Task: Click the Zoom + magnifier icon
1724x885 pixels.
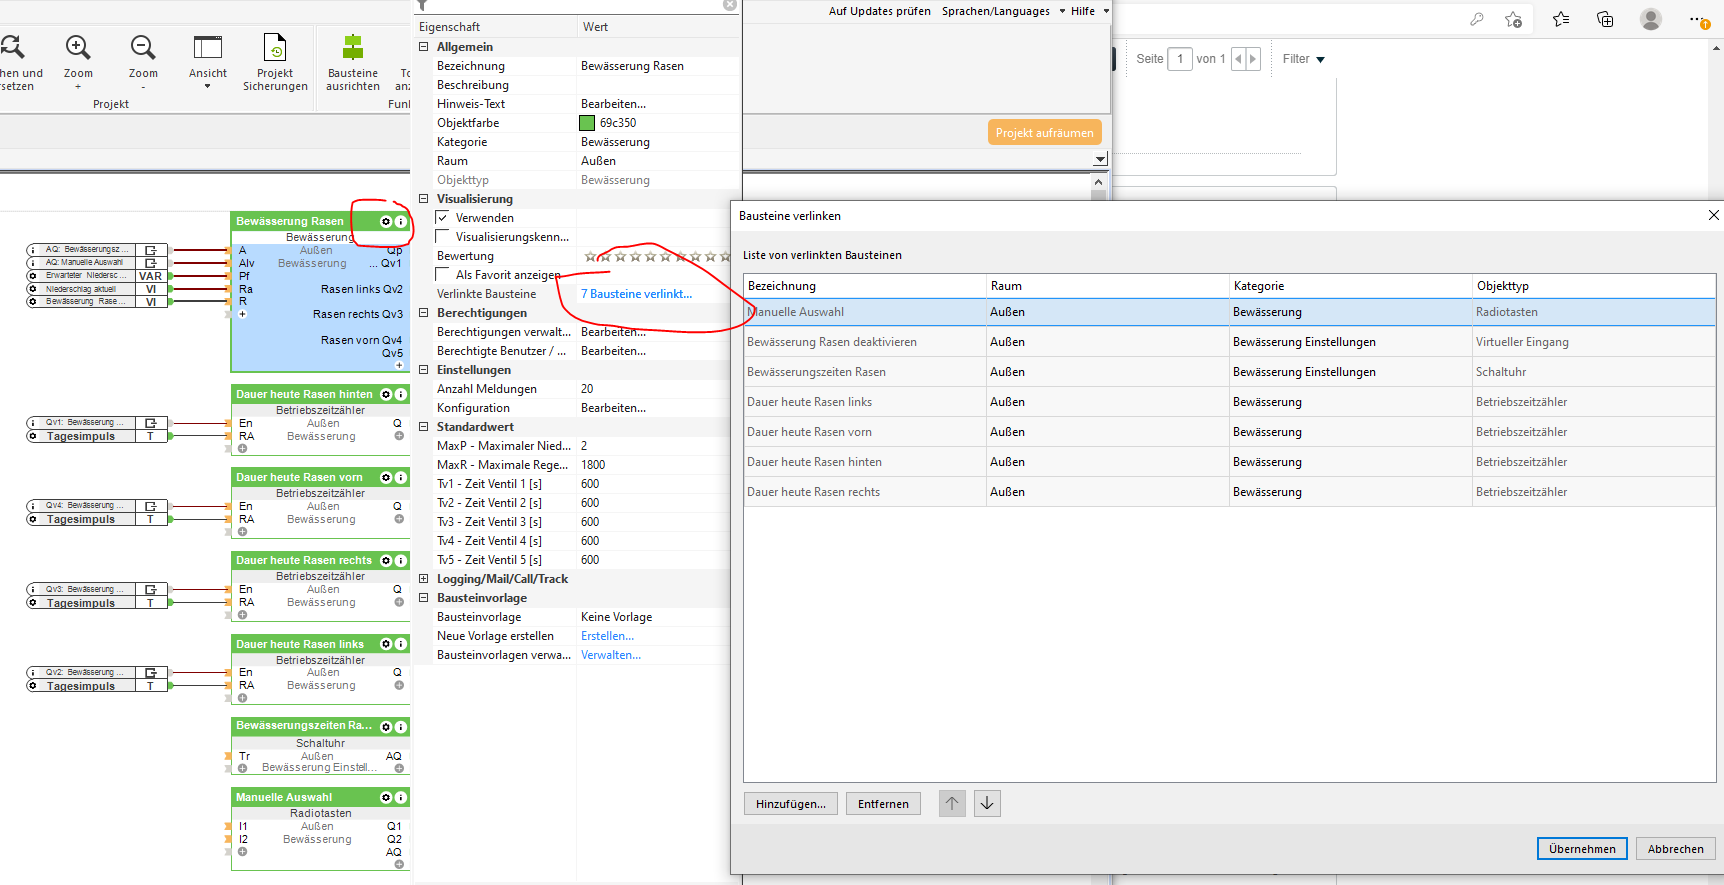Action: point(78,47)
